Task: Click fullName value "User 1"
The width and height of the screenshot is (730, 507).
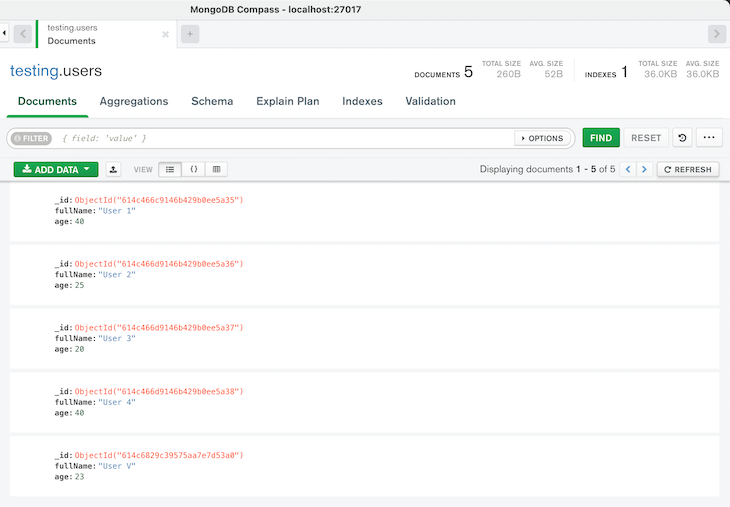Action: click(x=117, y=211)
